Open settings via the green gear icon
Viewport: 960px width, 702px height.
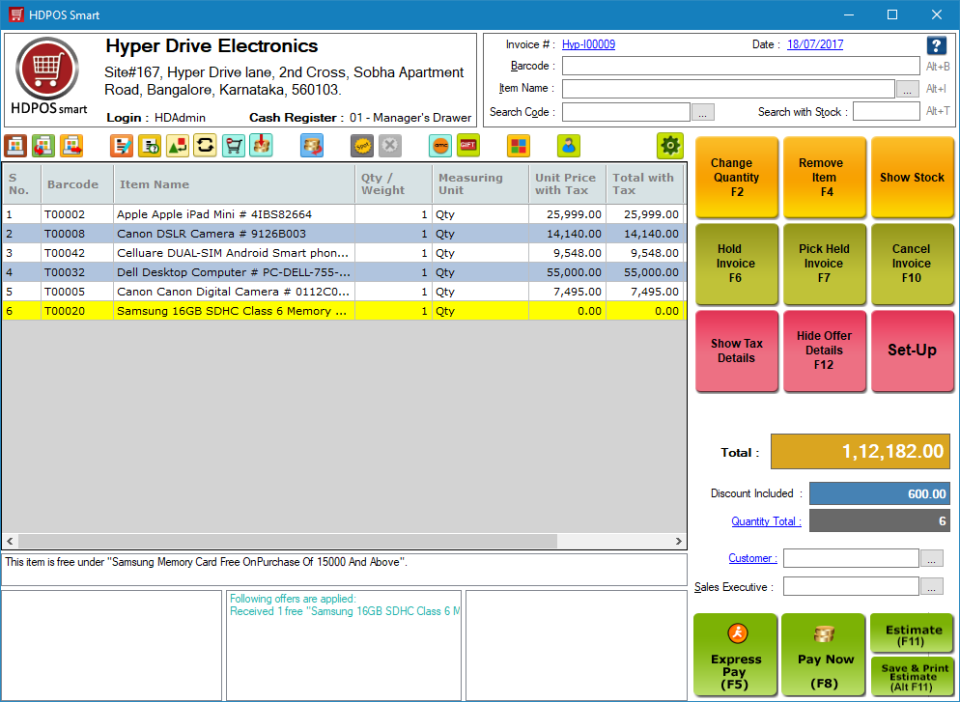point(670,146)
